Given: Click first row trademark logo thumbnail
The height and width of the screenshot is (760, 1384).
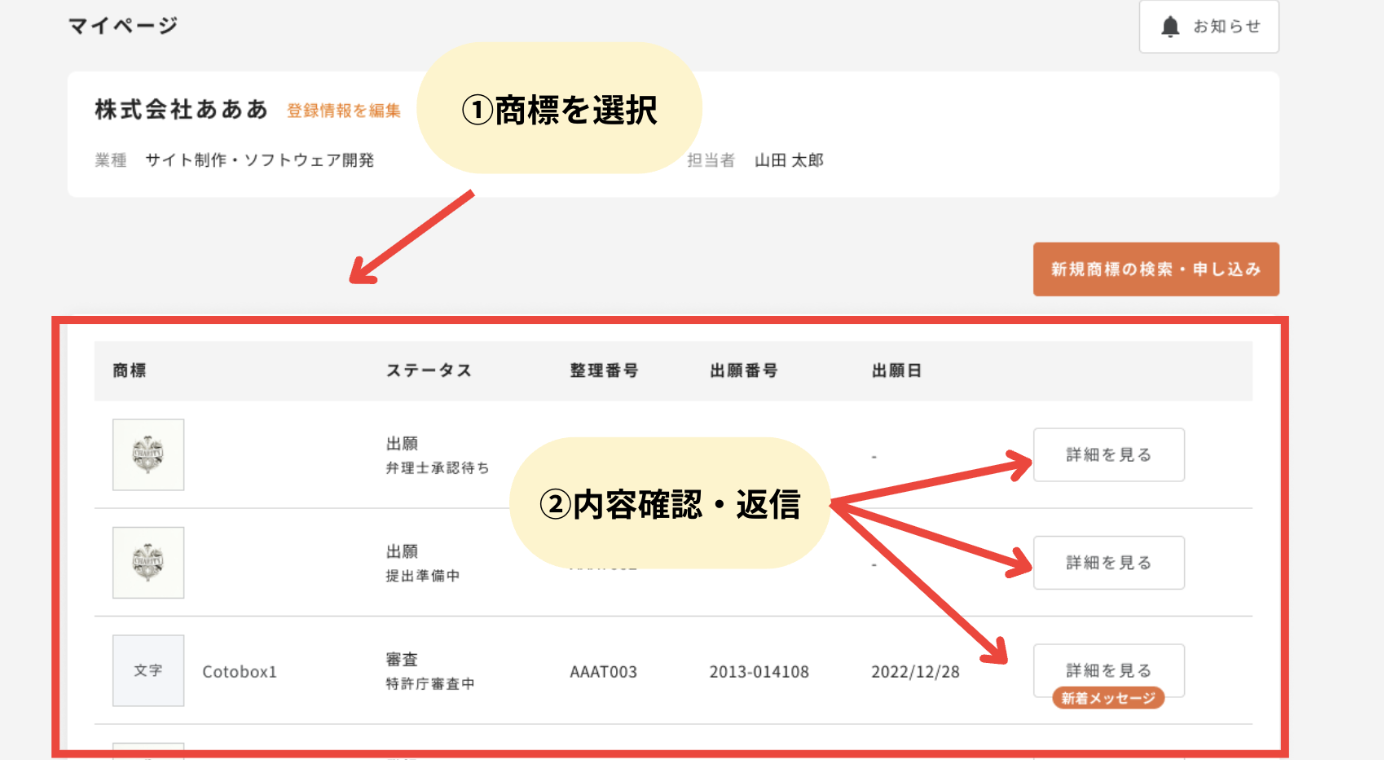Looking at the screenshot, I should tap(148, 455).
